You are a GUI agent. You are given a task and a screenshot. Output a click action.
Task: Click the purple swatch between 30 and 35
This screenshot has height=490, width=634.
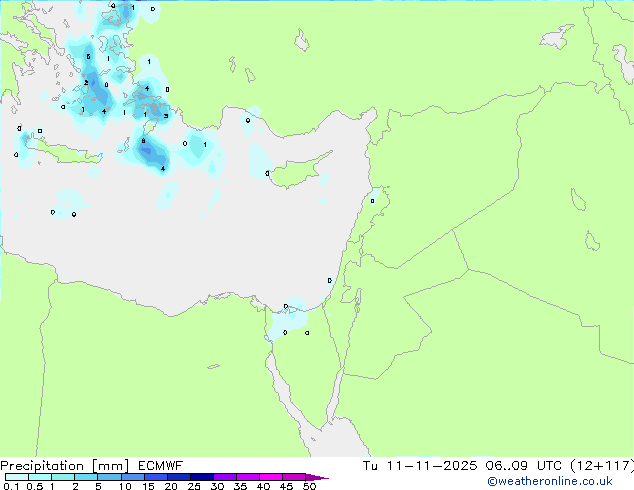pyautogui.click(x=225, y=477)
